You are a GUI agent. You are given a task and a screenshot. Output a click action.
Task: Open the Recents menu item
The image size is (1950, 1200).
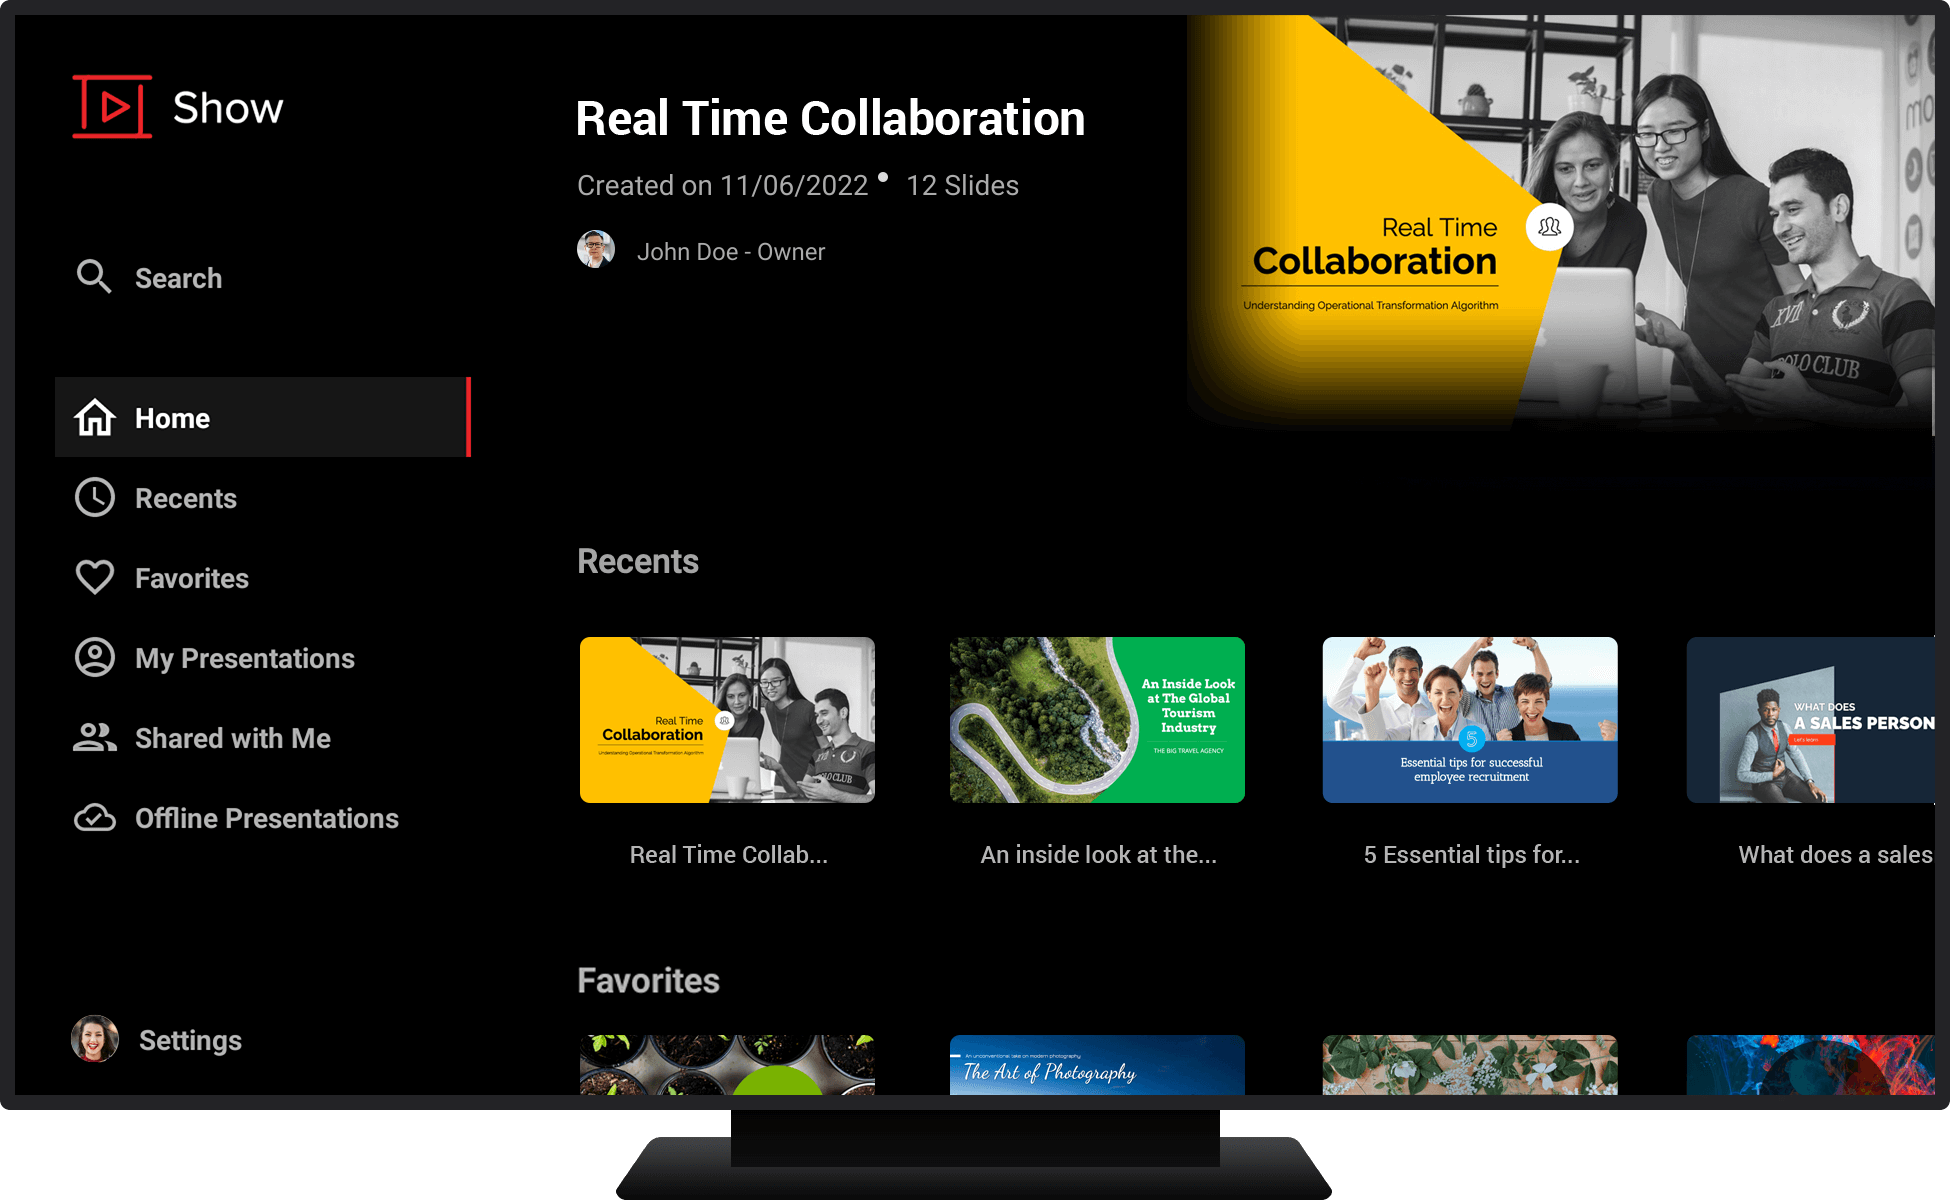coord(186,498)
